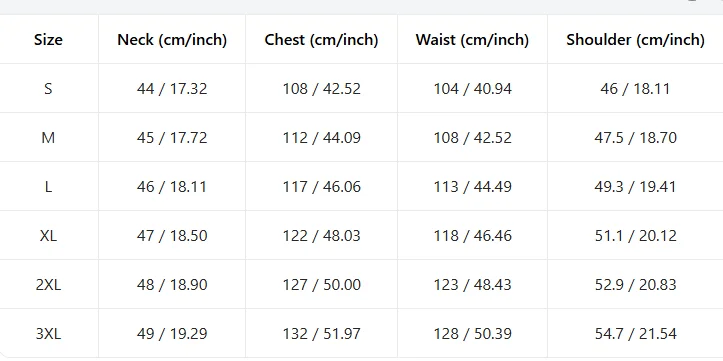Screen dimensions: 723x361
Task: Click the Neck (cm/inch) column header
Action: tap(172, 40)
